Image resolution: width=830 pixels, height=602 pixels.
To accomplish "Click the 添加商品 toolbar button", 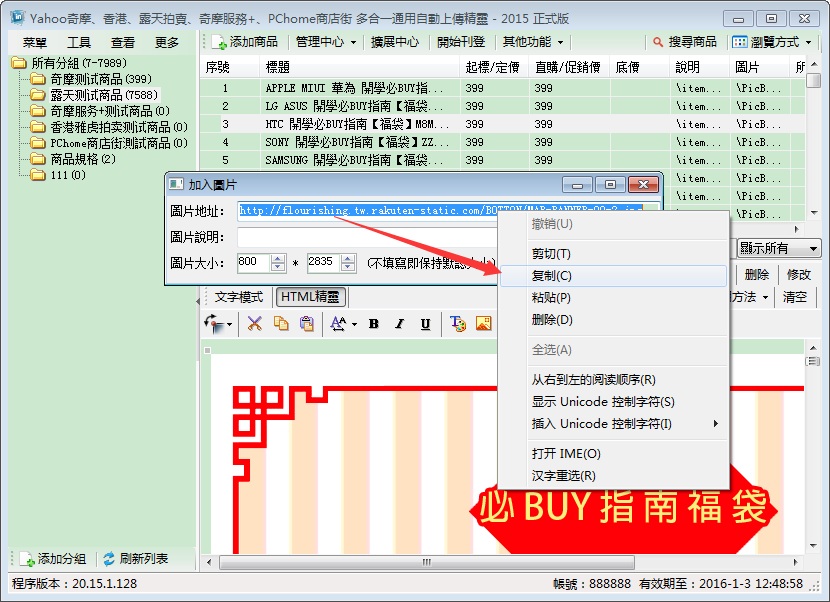I will tap(245, 42).
